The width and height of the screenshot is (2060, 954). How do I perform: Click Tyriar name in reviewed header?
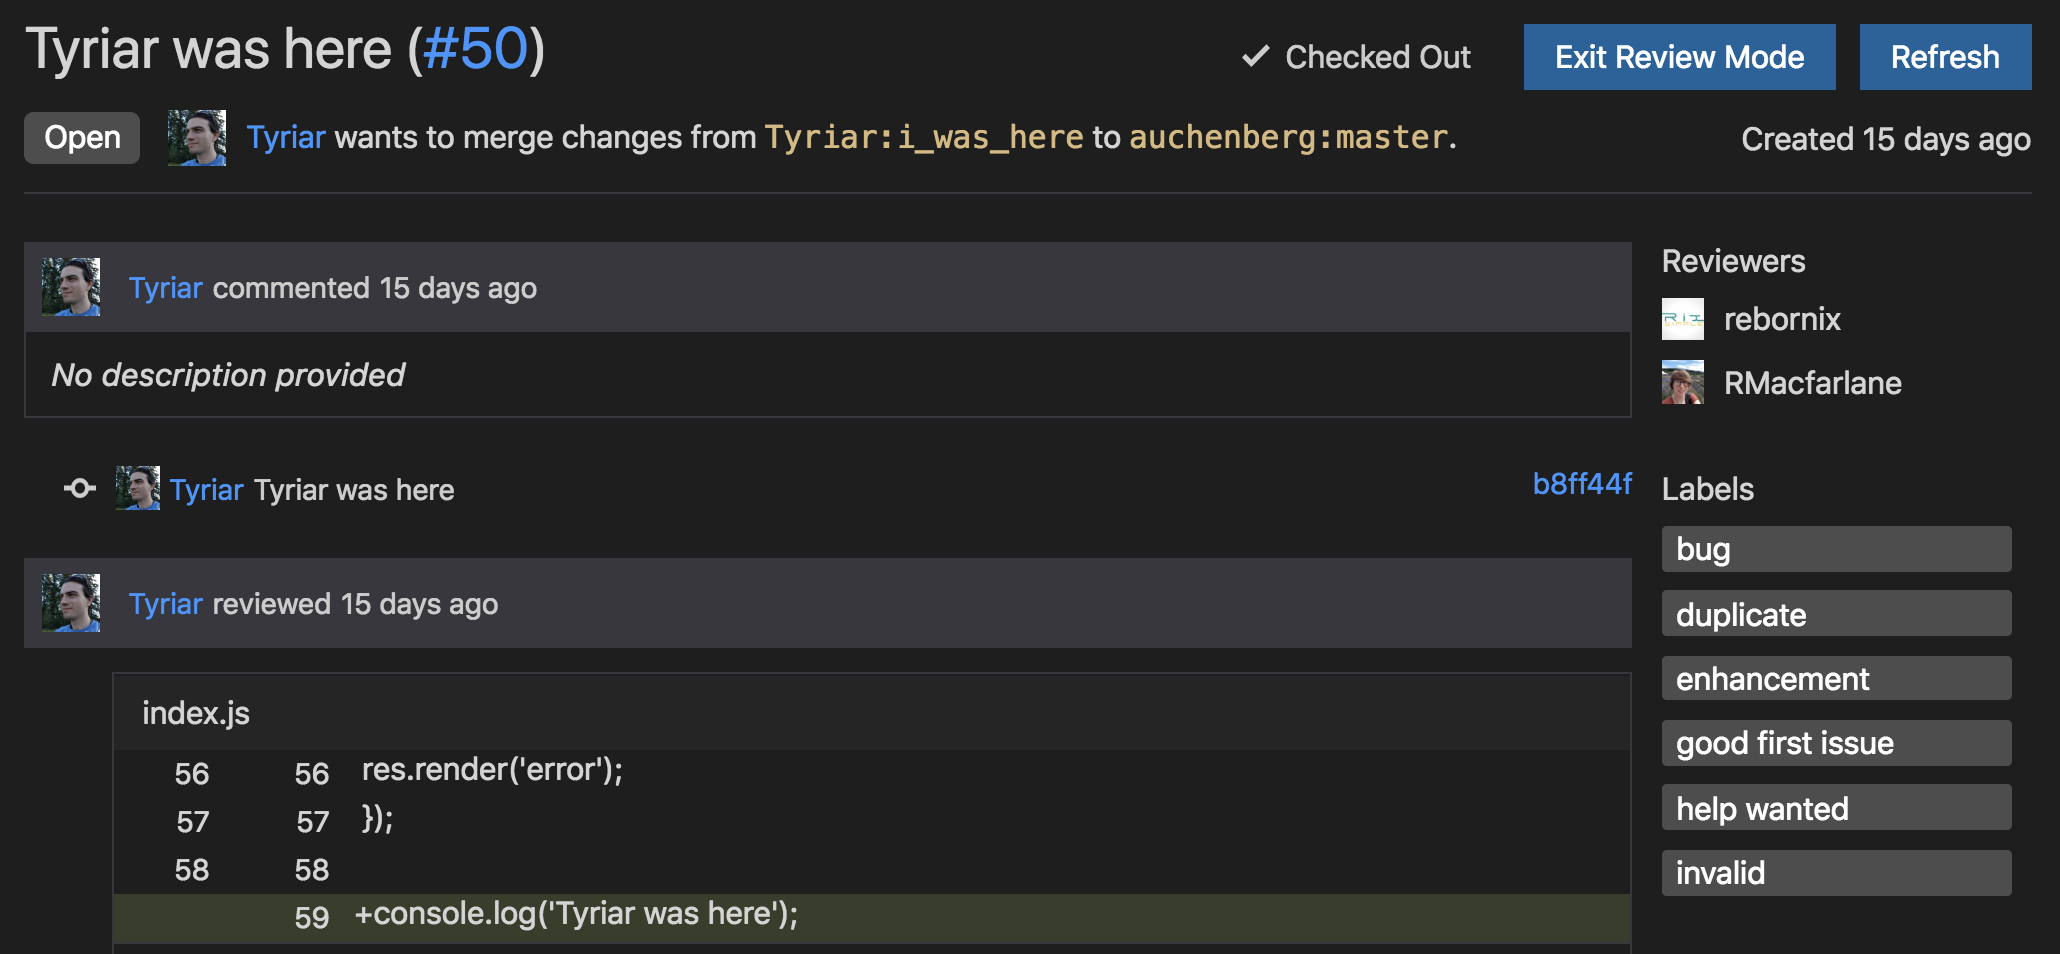[x=166, y=604]
